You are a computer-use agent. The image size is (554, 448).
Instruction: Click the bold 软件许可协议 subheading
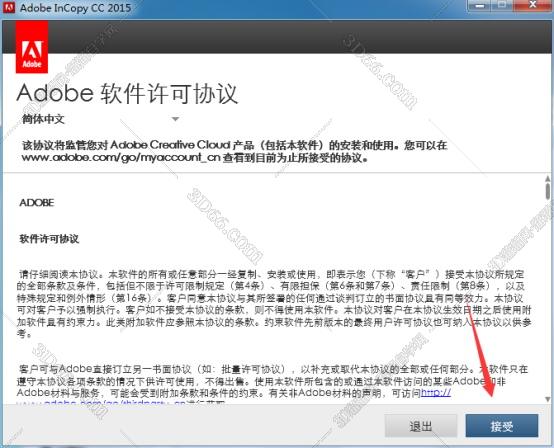point(49,239)
